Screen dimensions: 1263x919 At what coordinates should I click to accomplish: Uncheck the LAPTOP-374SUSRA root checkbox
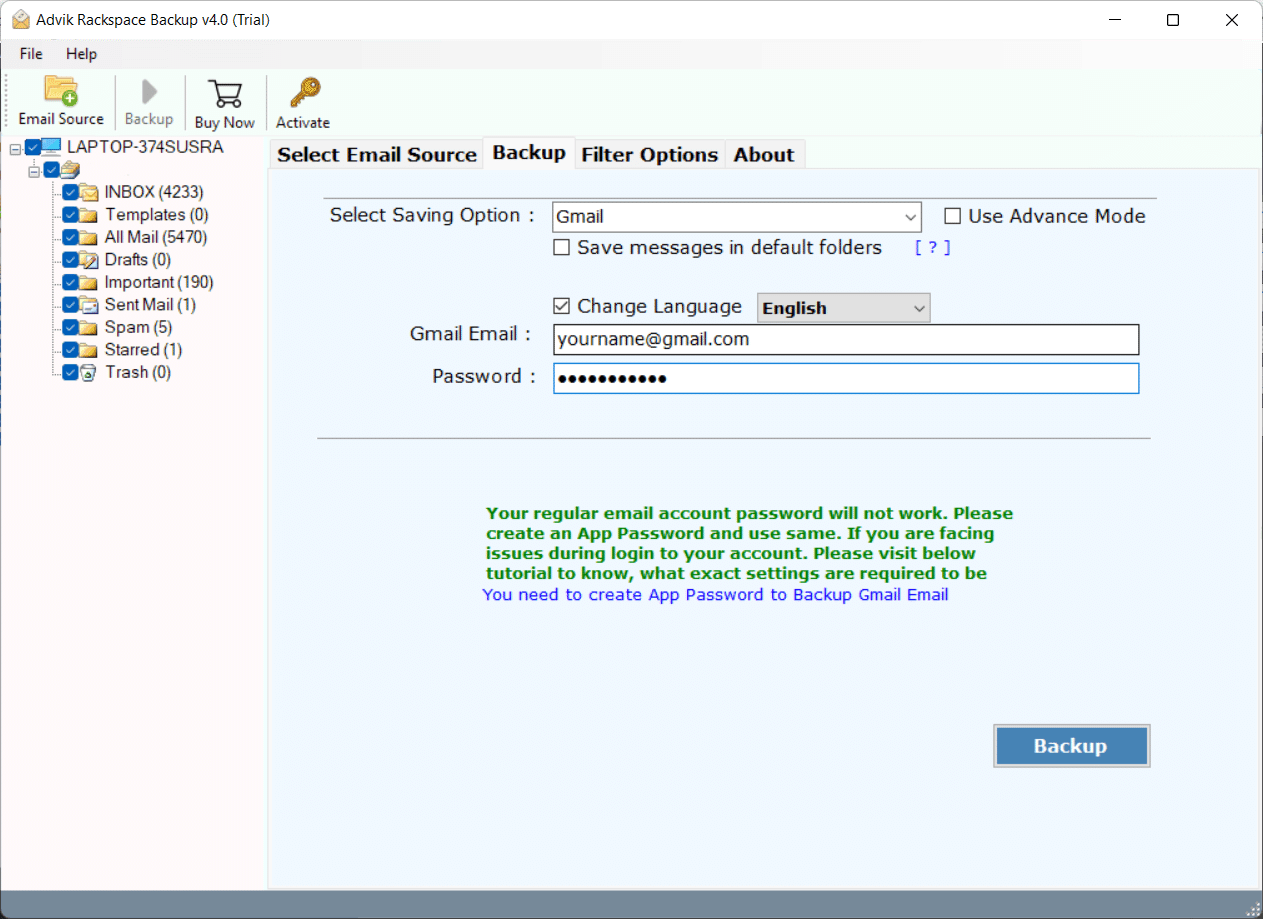33,147
